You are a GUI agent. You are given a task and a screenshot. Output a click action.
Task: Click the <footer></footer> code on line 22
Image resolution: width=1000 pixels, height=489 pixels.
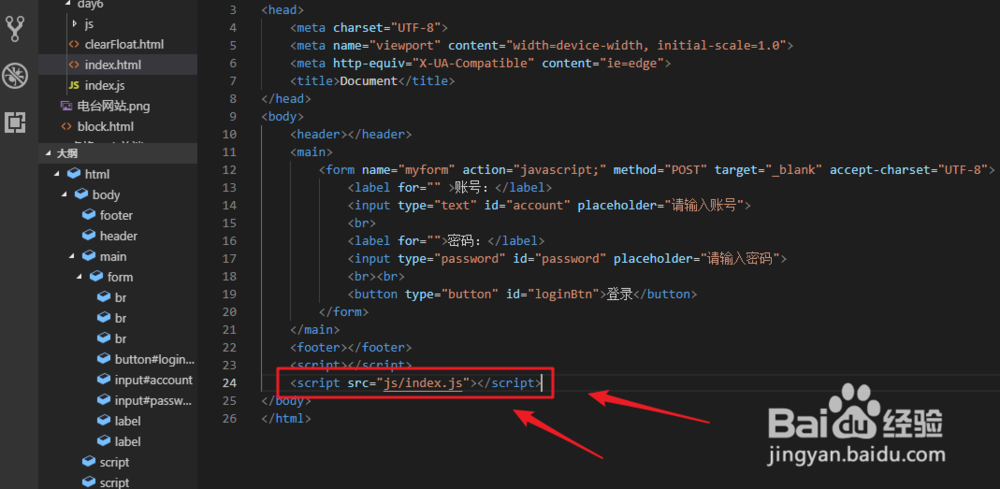click(351, 348)
